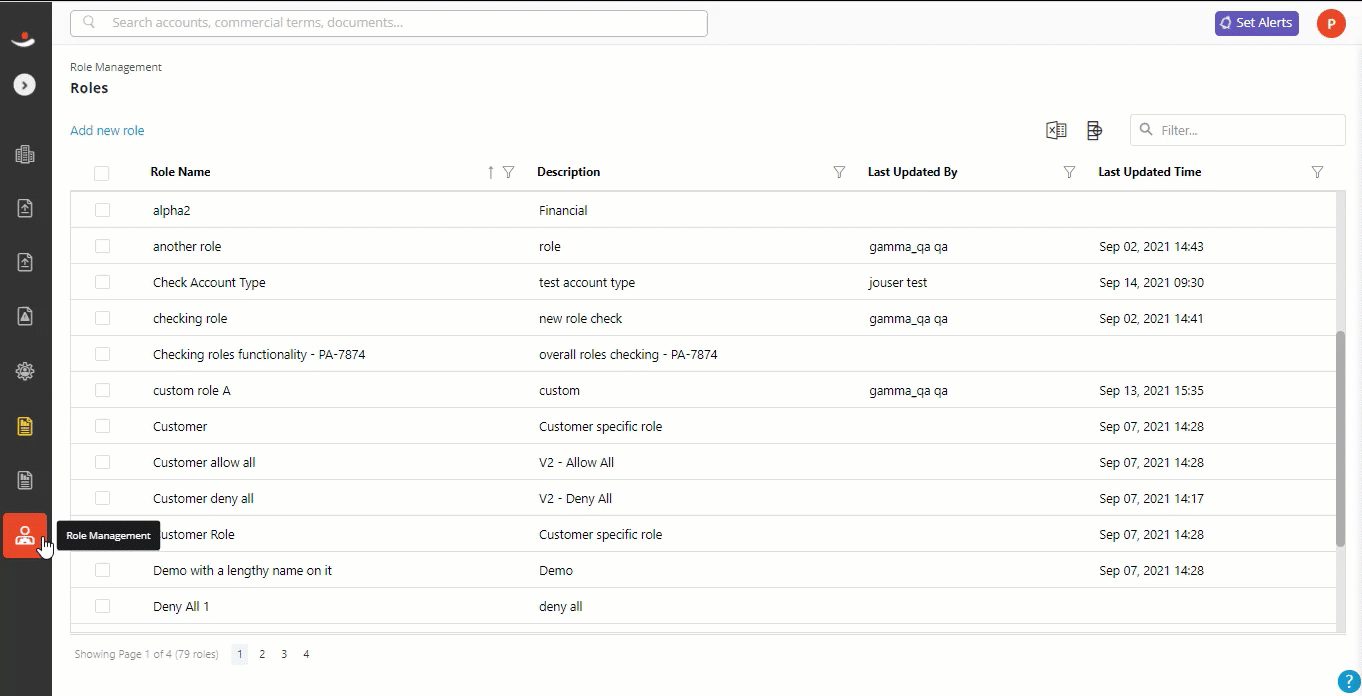Viewport: 1362px width, 696px height.
Task: Click the 'Financial' description cell
Action: 563,210
